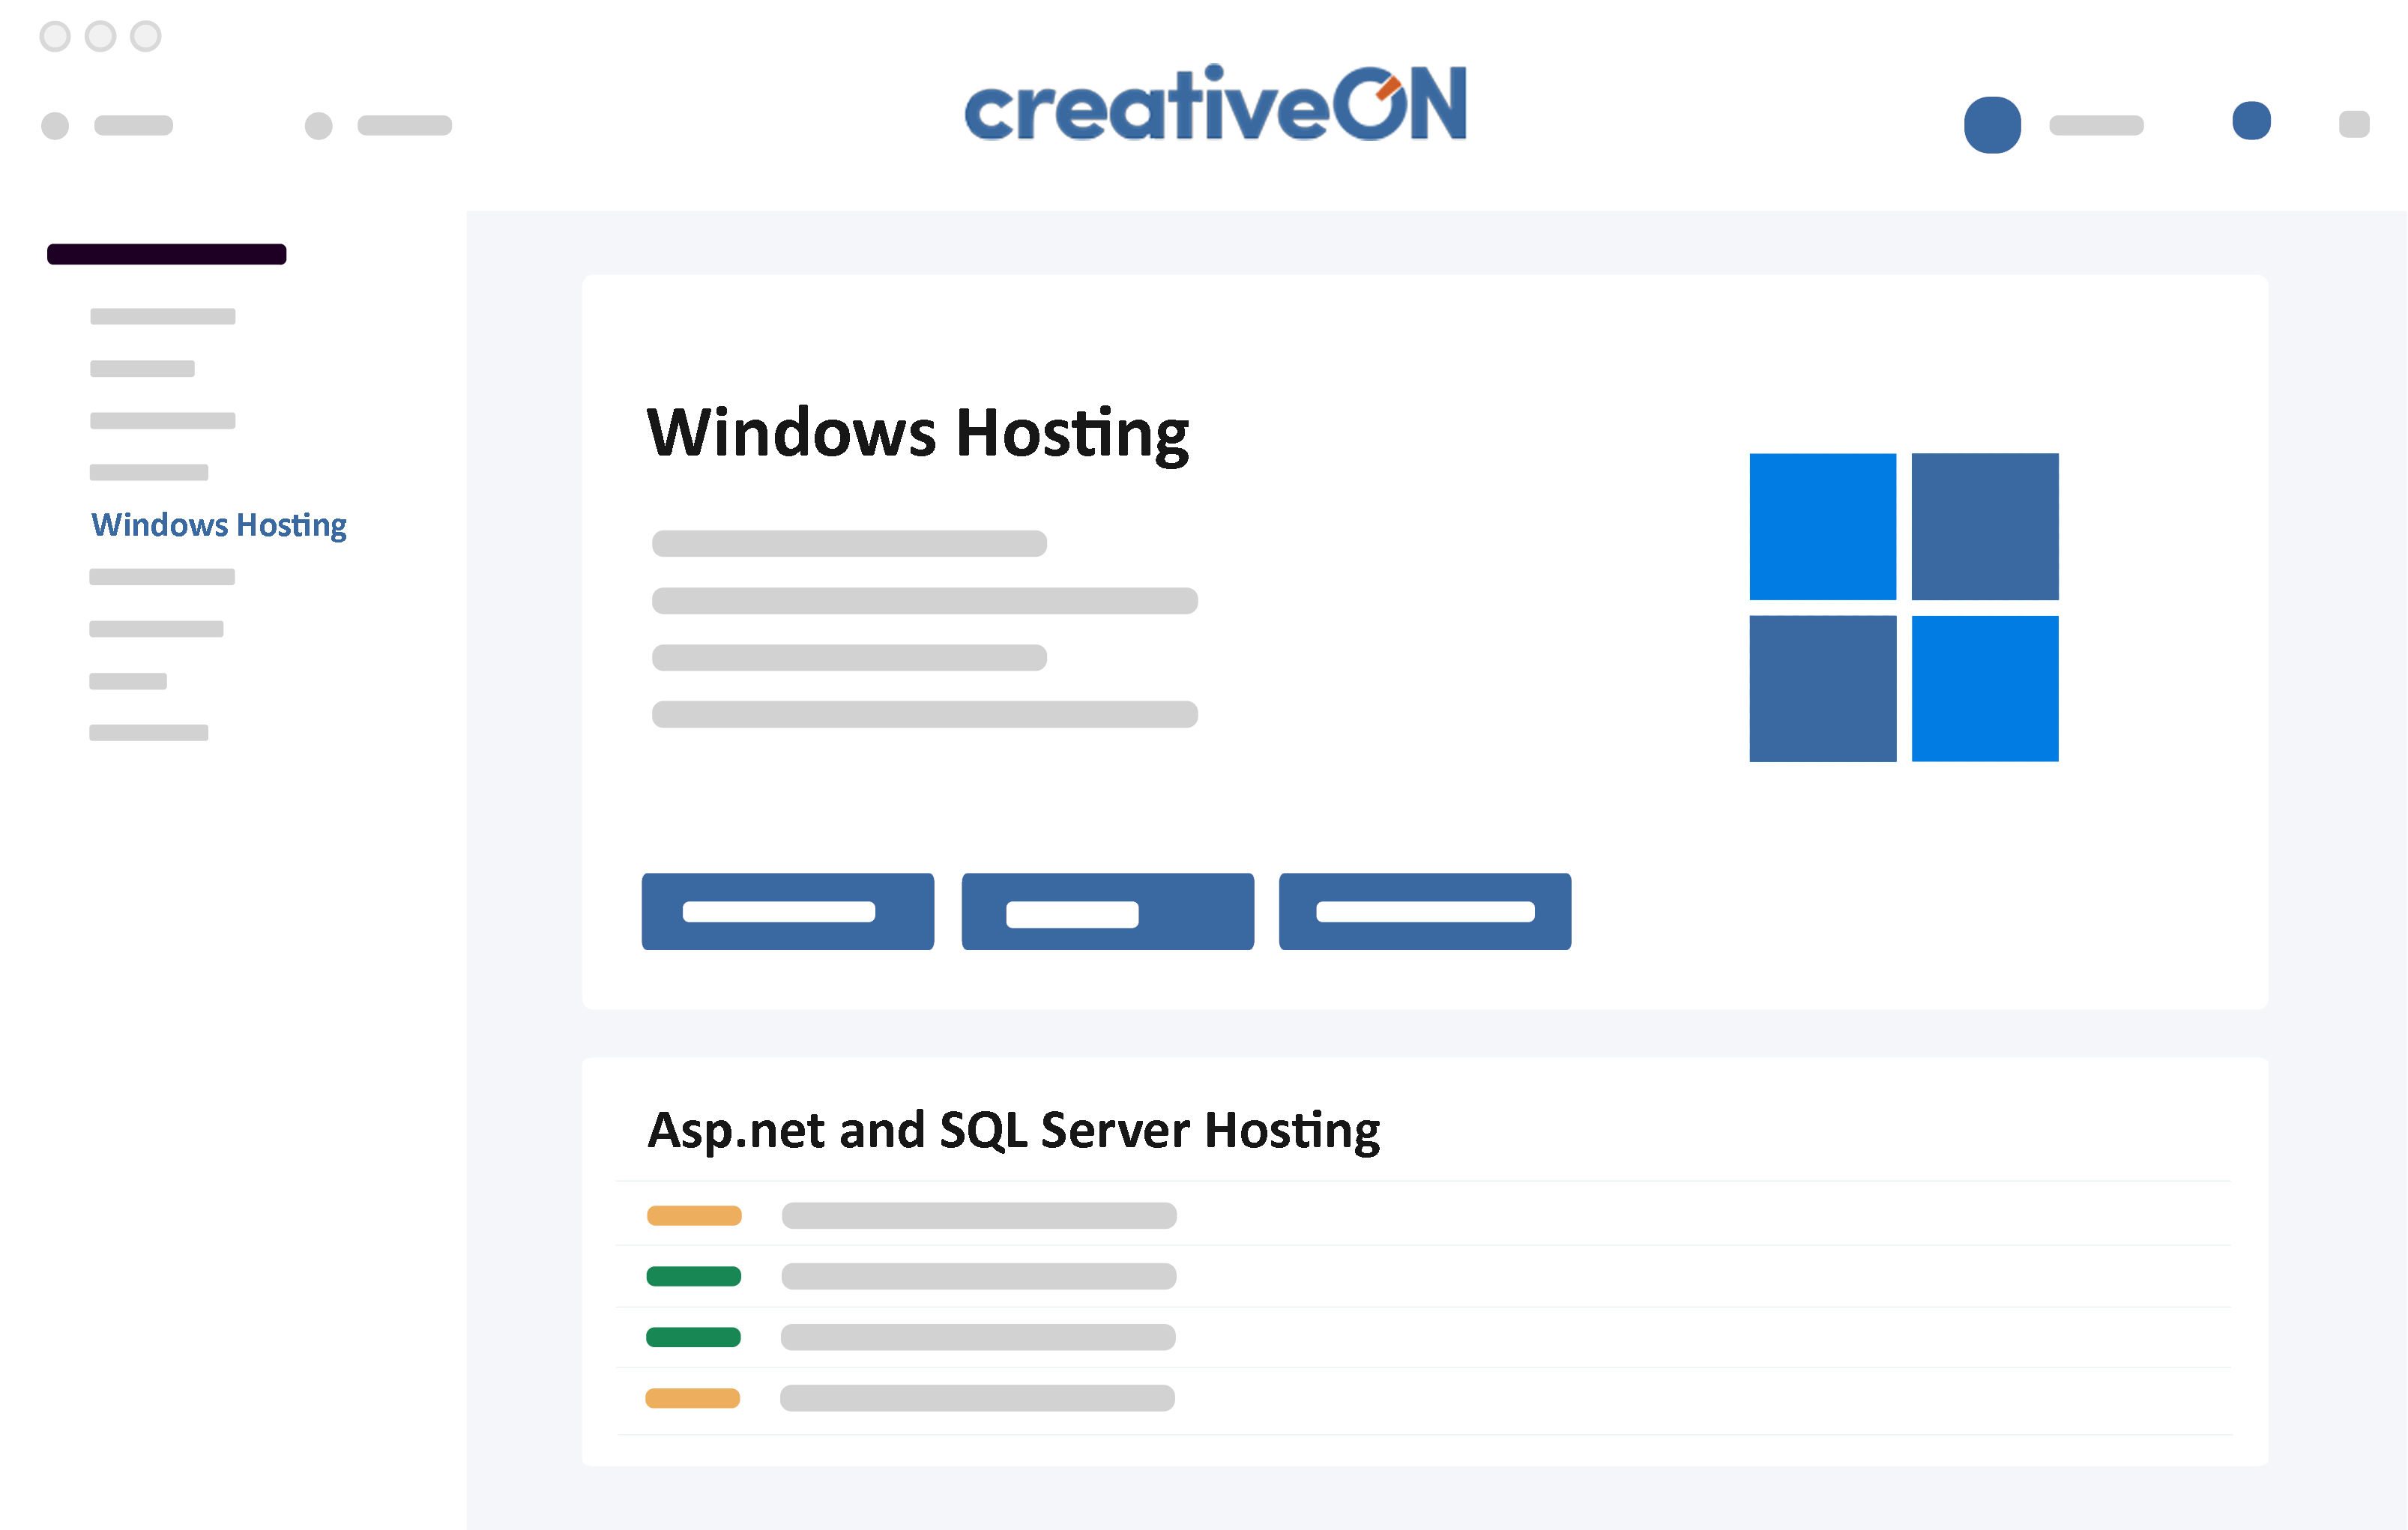Click the dark sidebar heading bar
The height and width of the screenshot is (1530, 2408).
[167, 254]
